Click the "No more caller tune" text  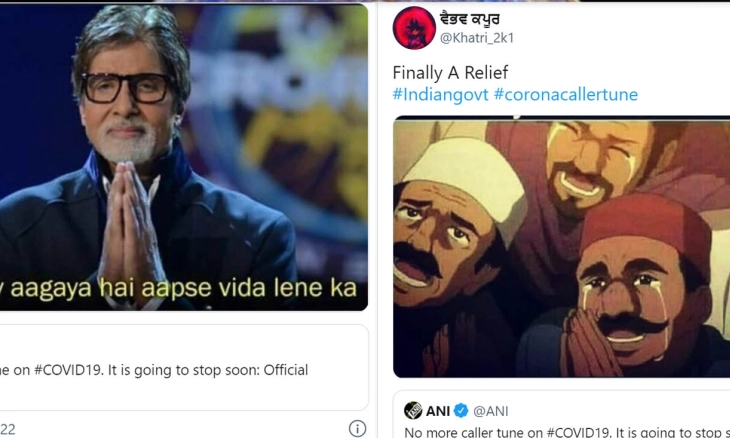coord(479,432)
